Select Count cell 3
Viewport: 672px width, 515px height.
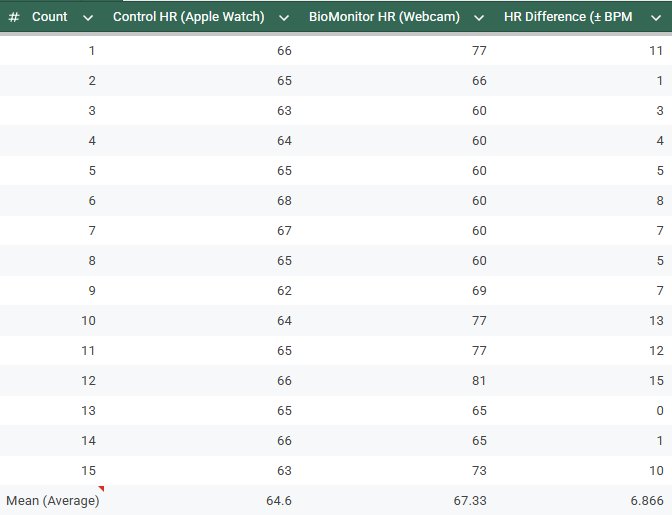tap(92, 111)
